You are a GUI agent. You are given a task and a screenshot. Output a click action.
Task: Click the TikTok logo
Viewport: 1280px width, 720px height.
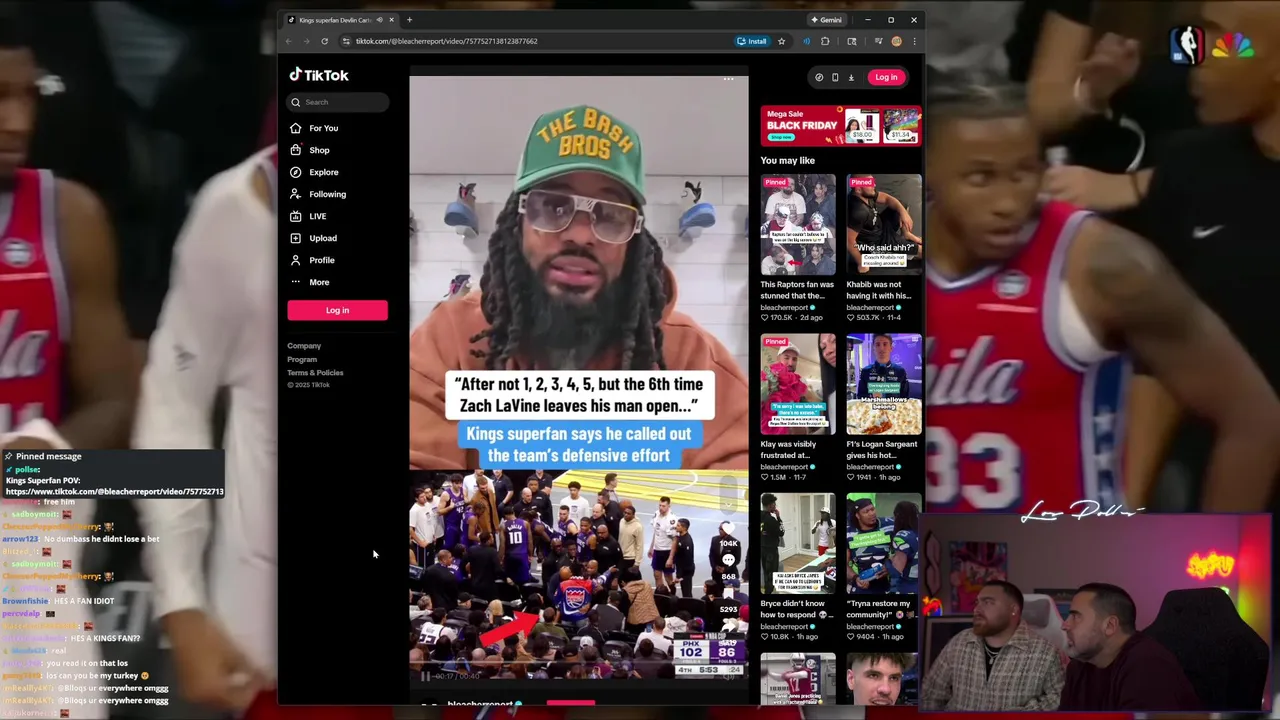pyautogui.click(x=319, y=75)
